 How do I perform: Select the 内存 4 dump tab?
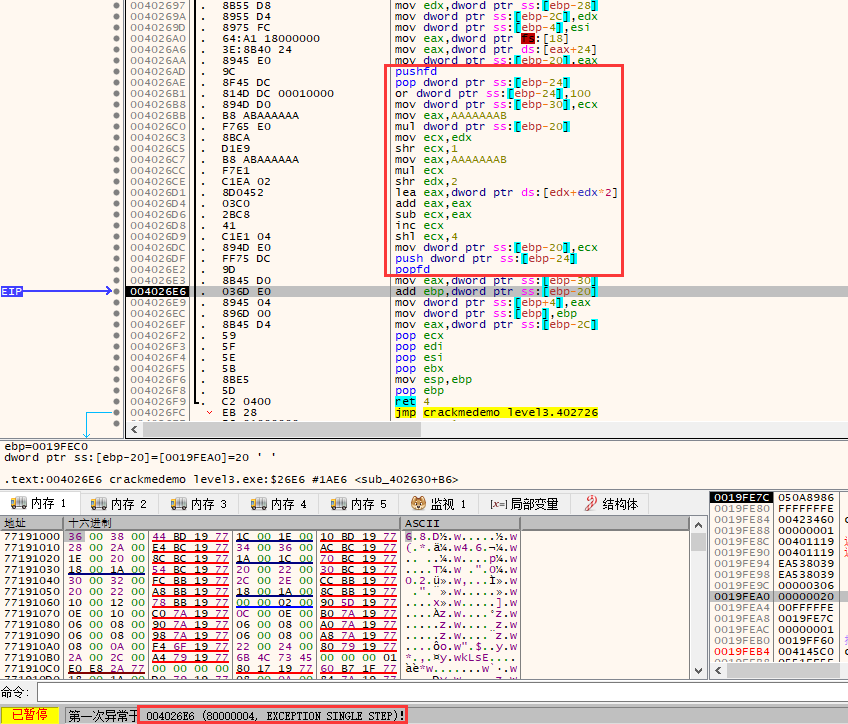[280, 504]
